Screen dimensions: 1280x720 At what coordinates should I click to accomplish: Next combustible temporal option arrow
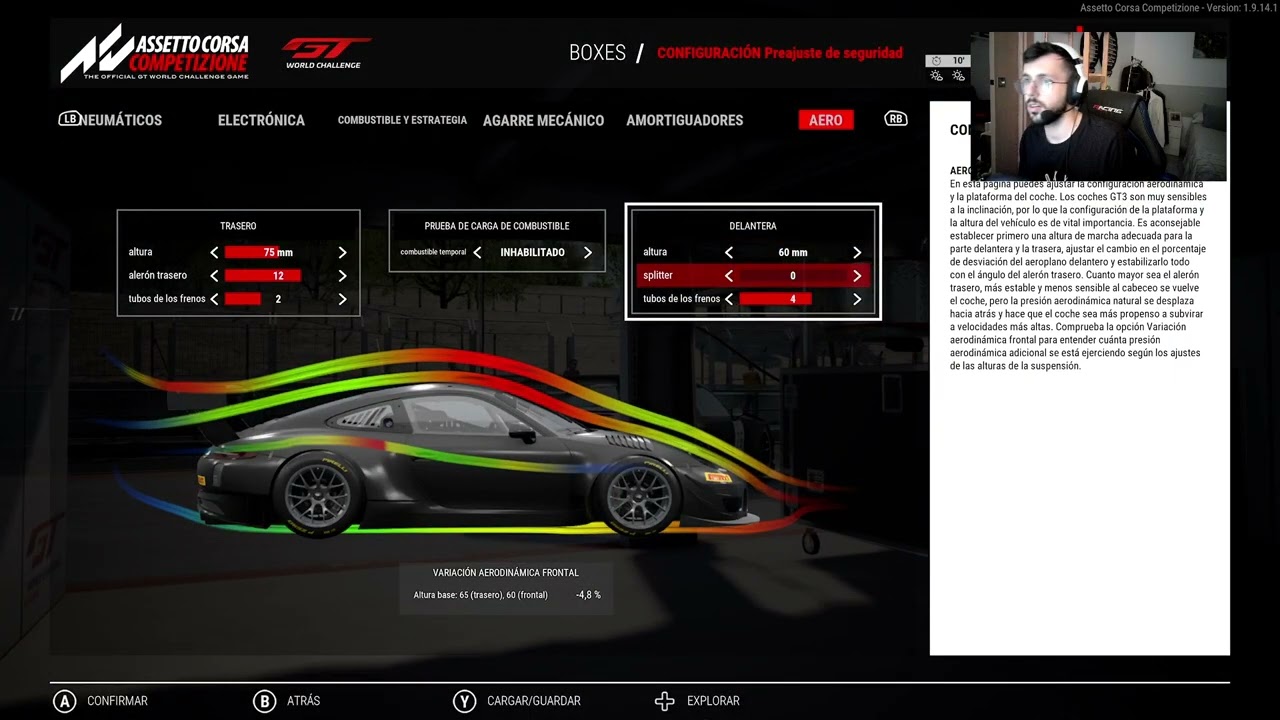(587, 253)
